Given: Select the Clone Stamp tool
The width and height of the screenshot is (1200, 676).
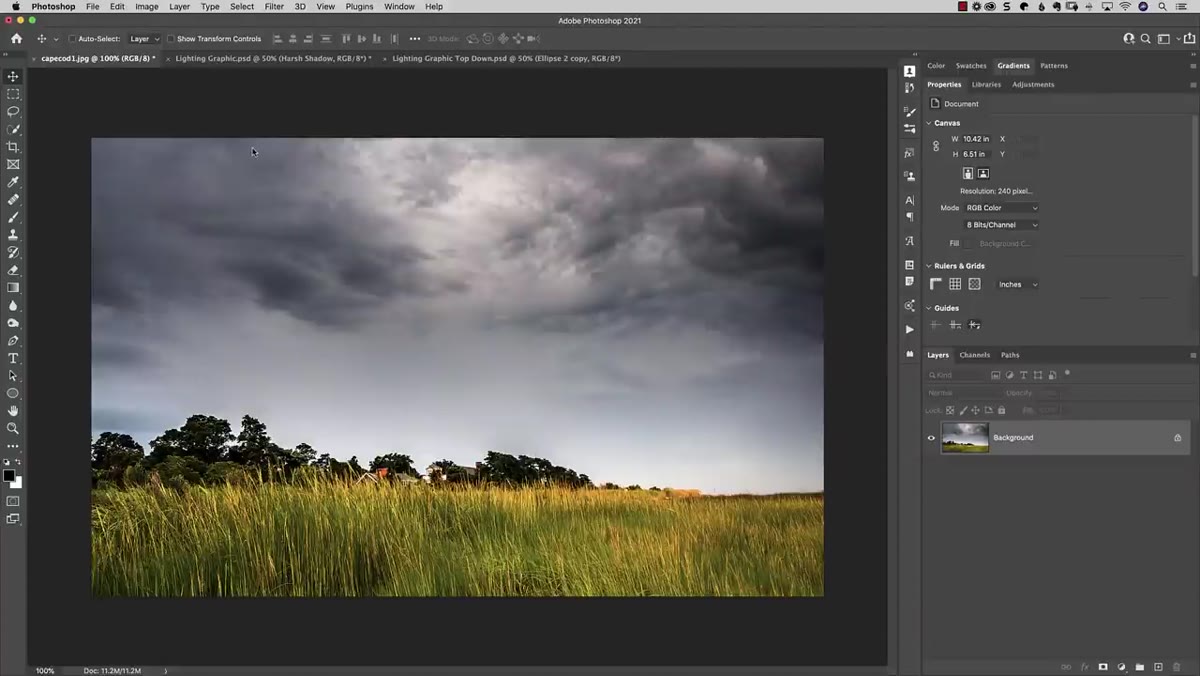Looking at the screenshot, I should 13,235.
